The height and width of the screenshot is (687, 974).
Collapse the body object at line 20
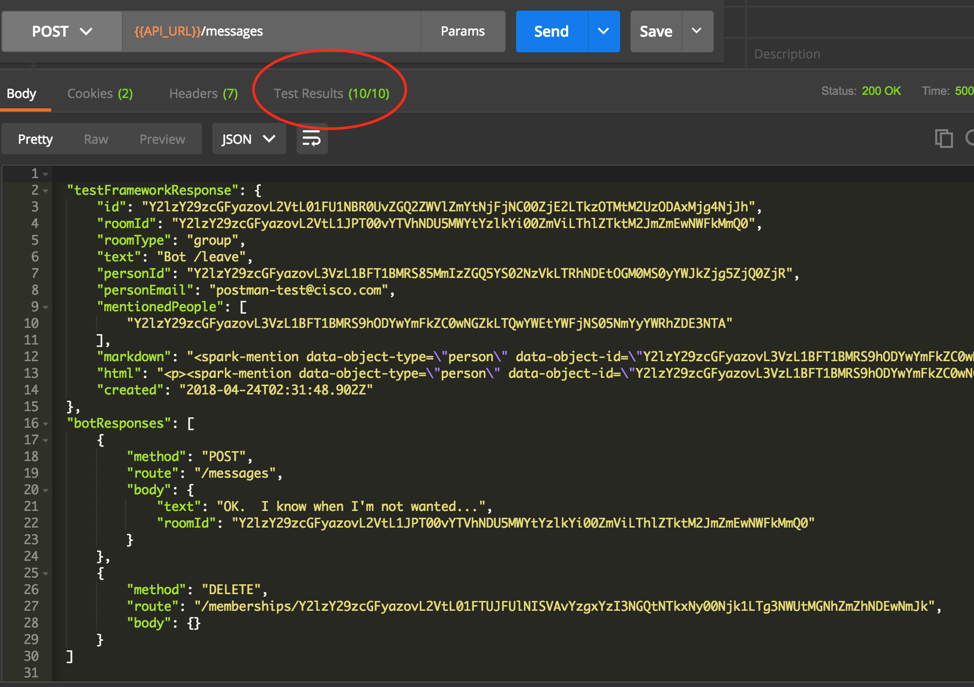[45, 490]
